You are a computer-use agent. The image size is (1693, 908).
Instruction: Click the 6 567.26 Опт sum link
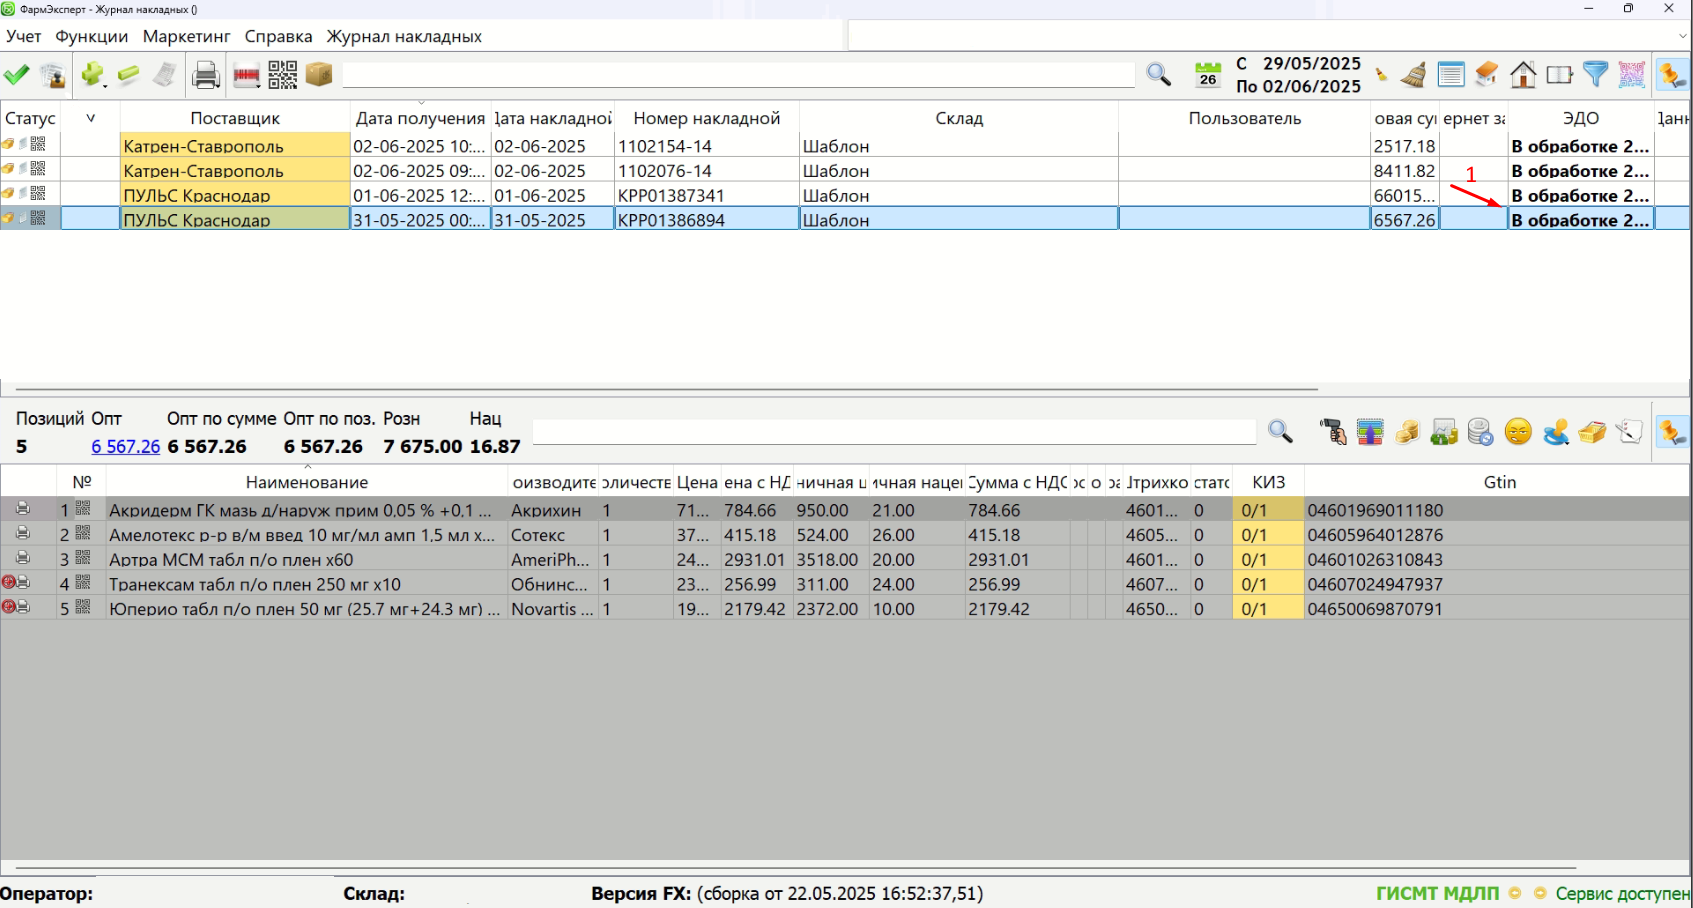(125, 446)
